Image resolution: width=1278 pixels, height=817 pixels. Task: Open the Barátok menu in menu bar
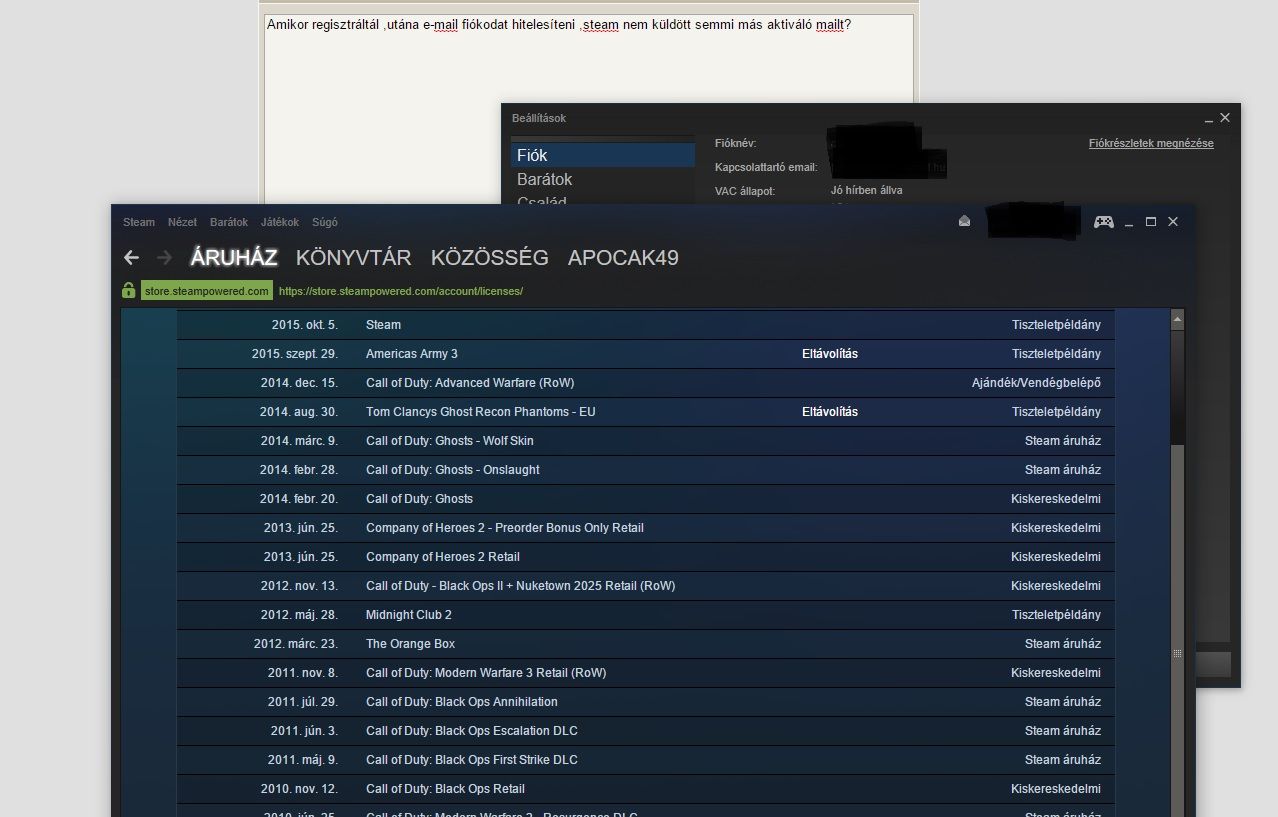point(229,222)
